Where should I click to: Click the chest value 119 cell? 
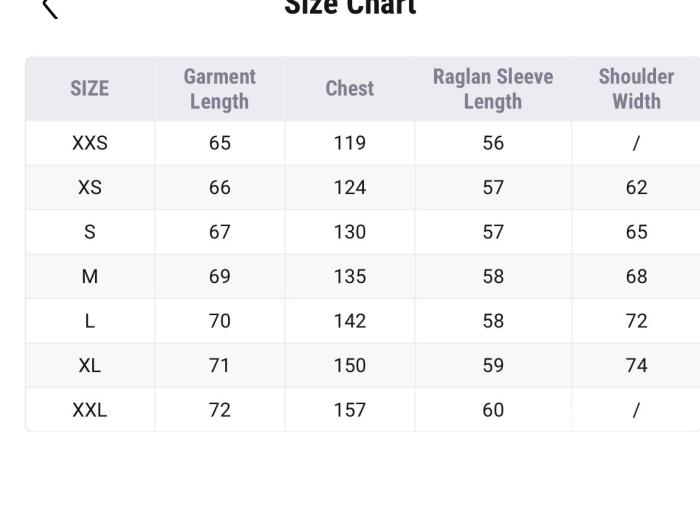[350, 143]
